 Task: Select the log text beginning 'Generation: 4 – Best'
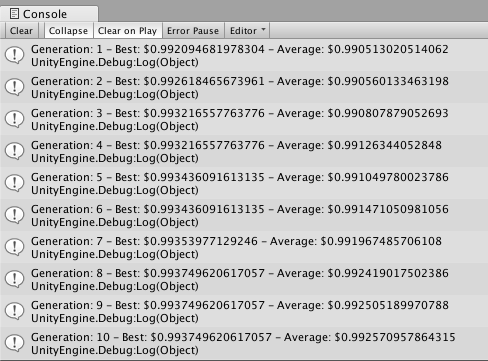click(x=236, y=145)
